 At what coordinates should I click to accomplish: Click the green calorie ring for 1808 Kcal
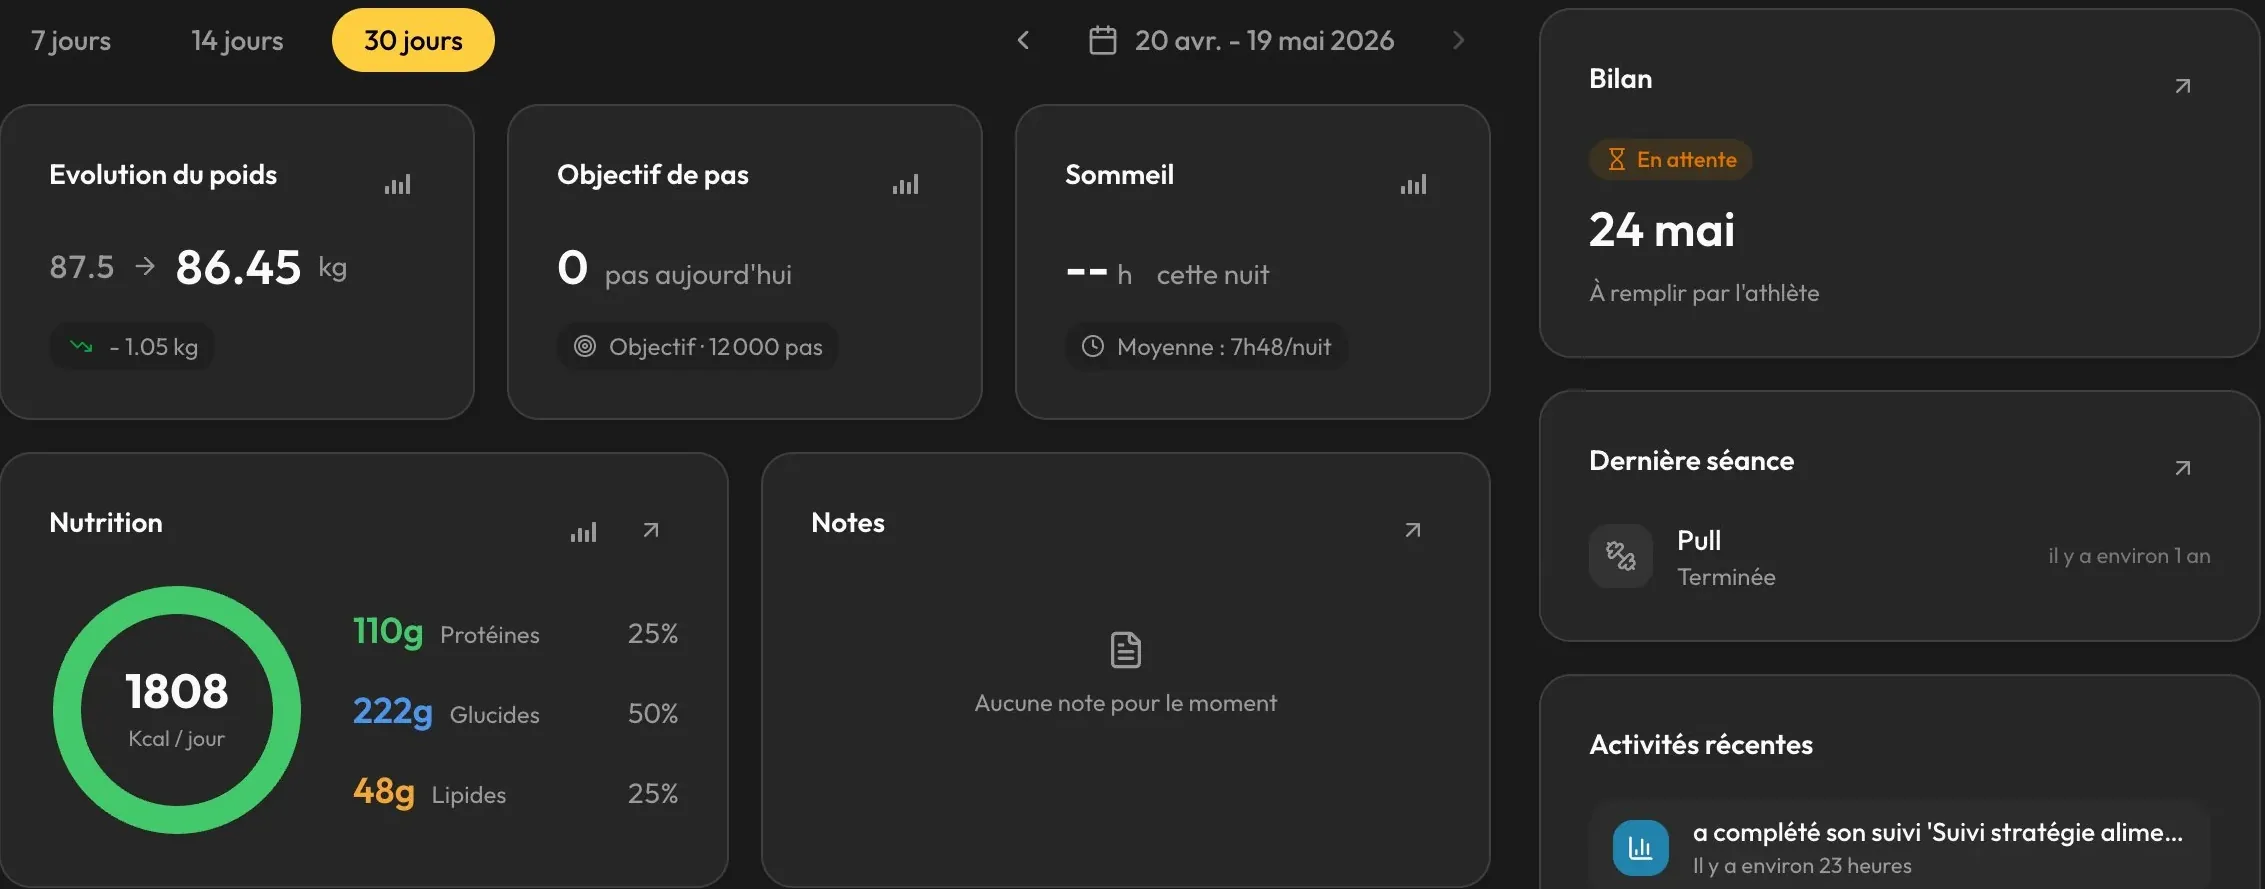[x=177, y=710]
